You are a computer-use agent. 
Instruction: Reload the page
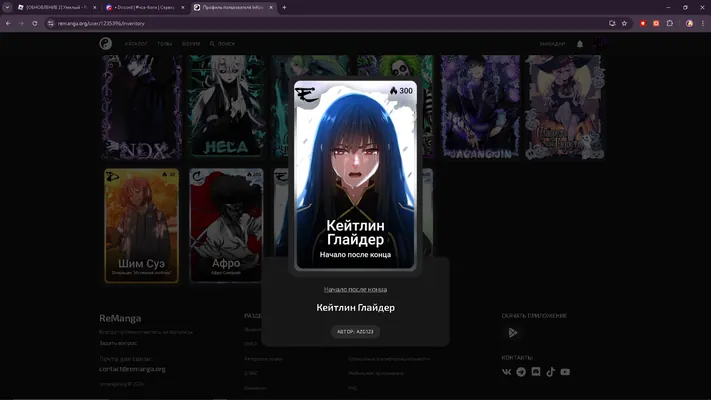(34, 23)
